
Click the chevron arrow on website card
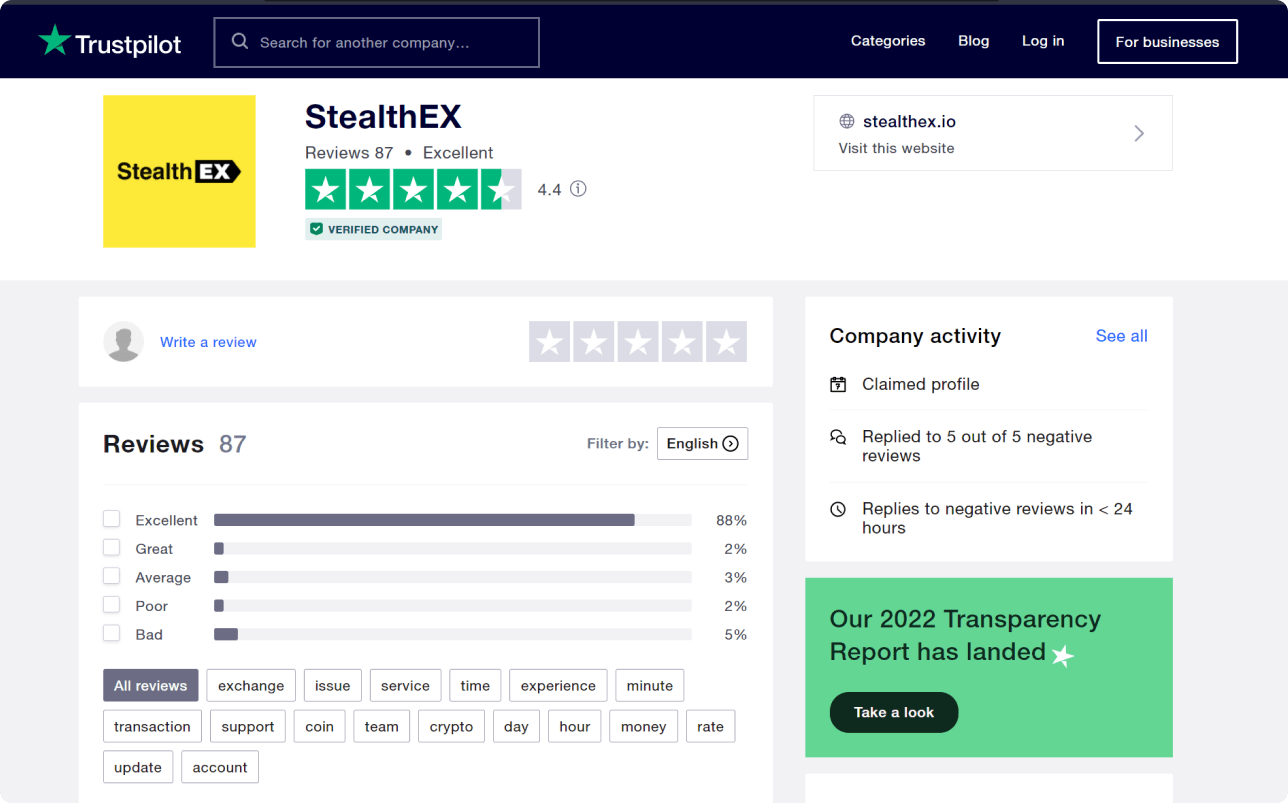click(x=1139, y=133)
